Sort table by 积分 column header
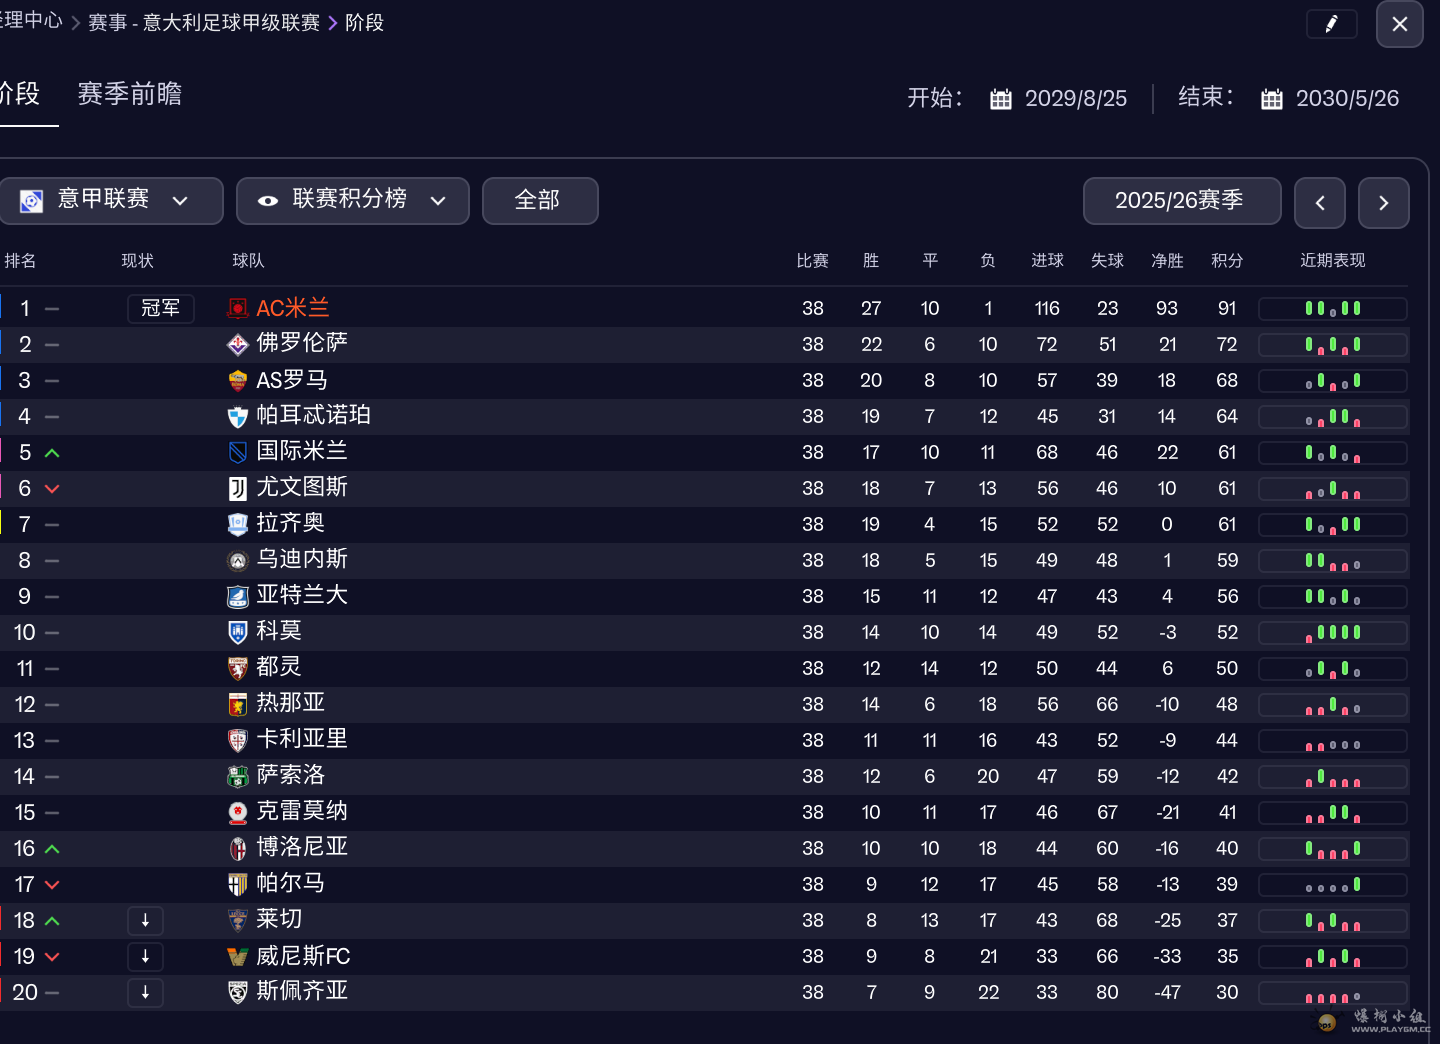Viewport: 1440px width, 1044px height. tap(1227, 261)
